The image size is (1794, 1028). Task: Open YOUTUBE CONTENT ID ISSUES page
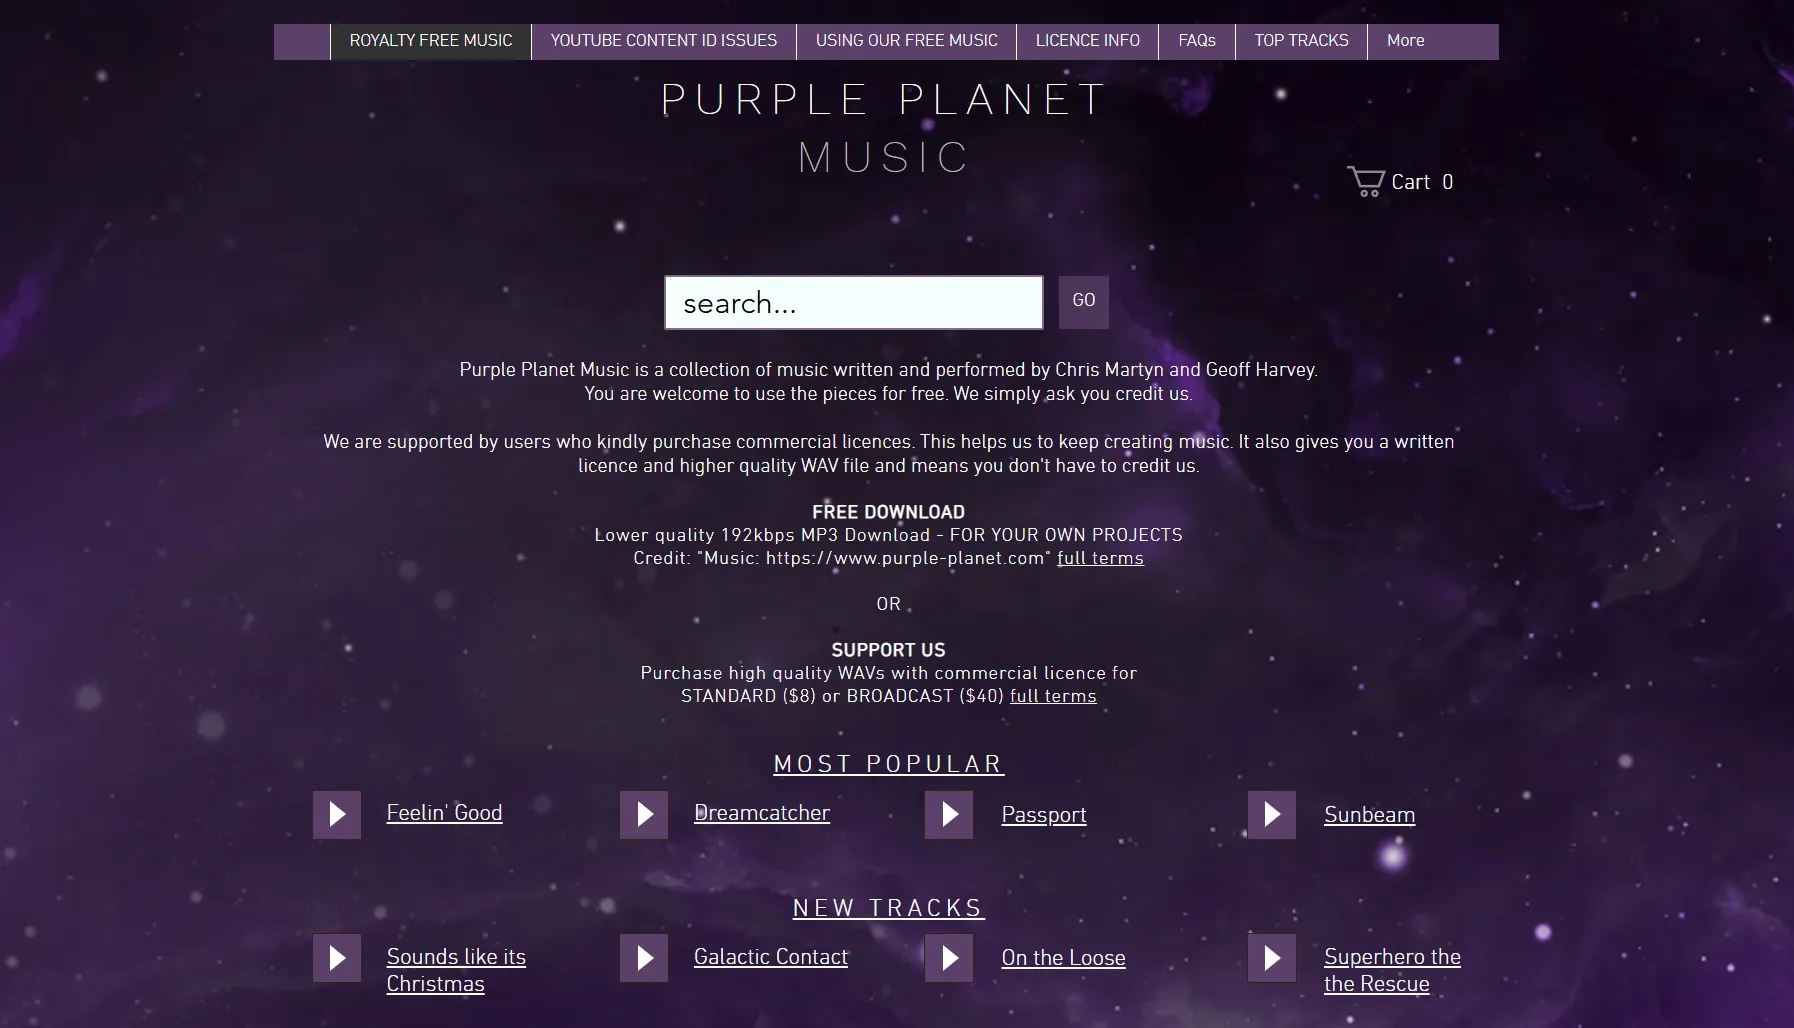click(663, 41)
